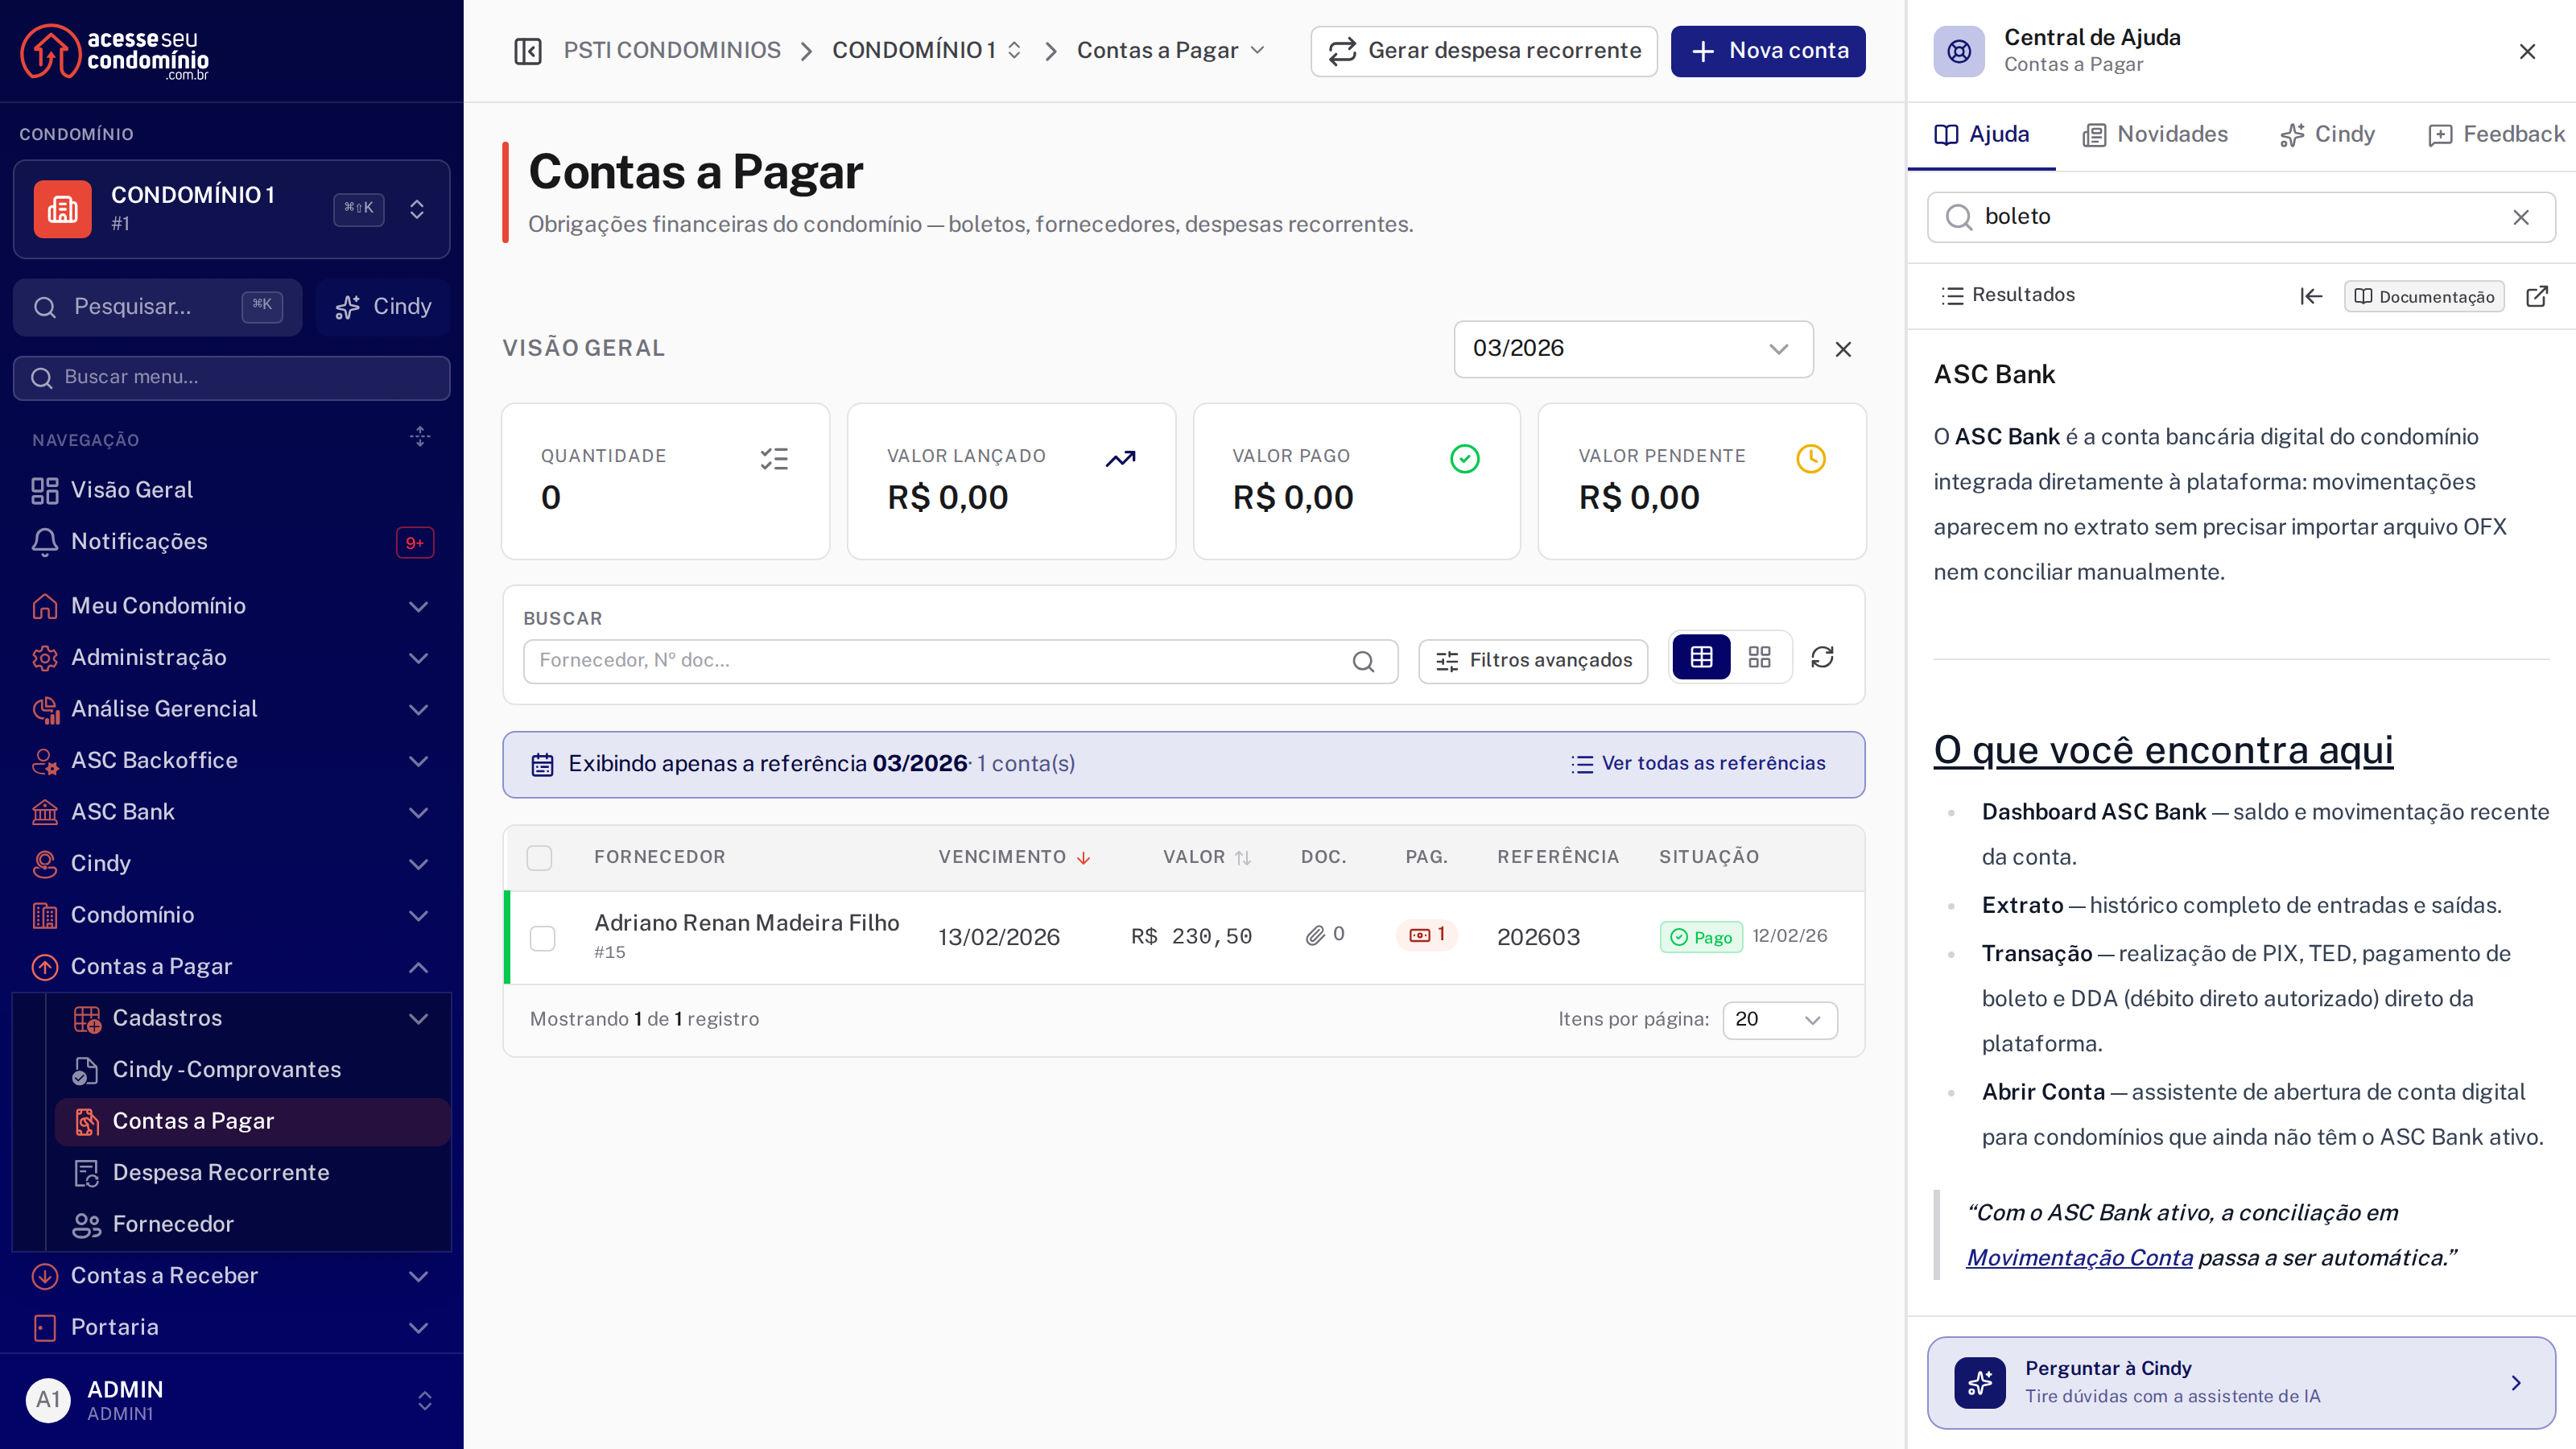The width and height of the screenshot is (2576, 1449).
Task: Click the Documentação button
Action: tap(2423, 297)
